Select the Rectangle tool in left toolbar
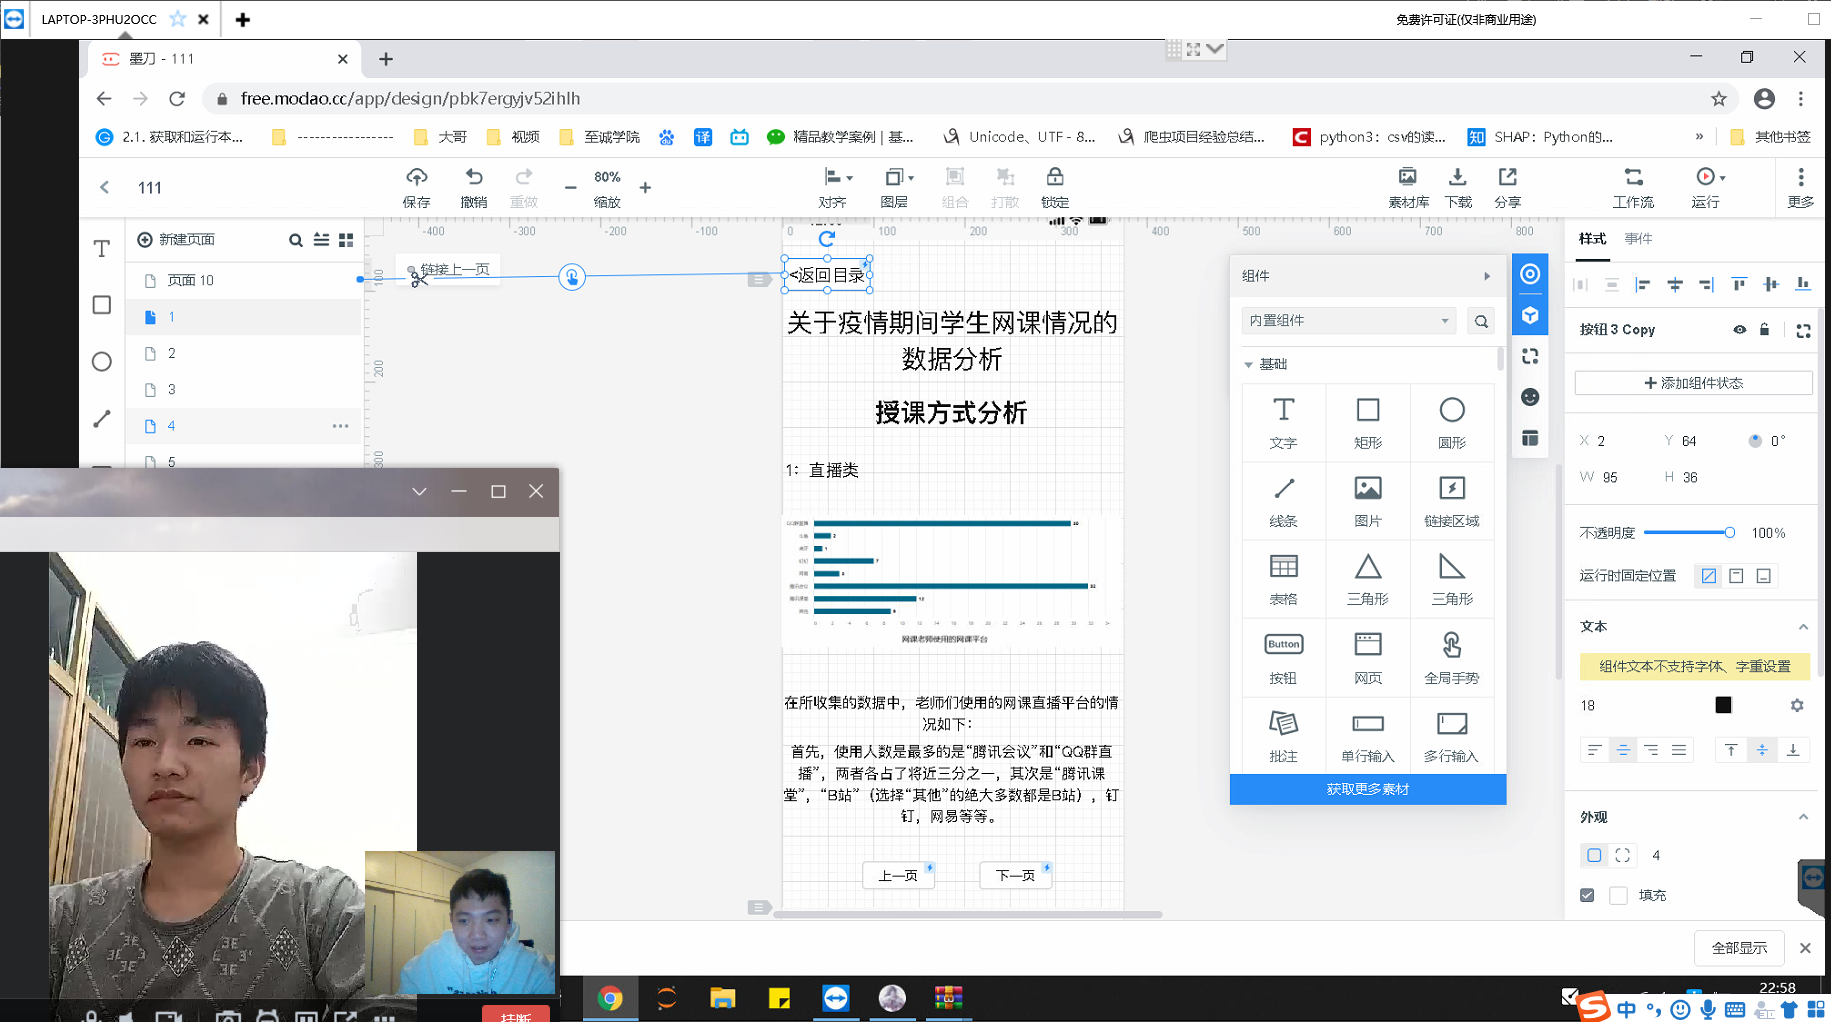1831x1022 pixels. pyautogui.click(x=102, y=305)
